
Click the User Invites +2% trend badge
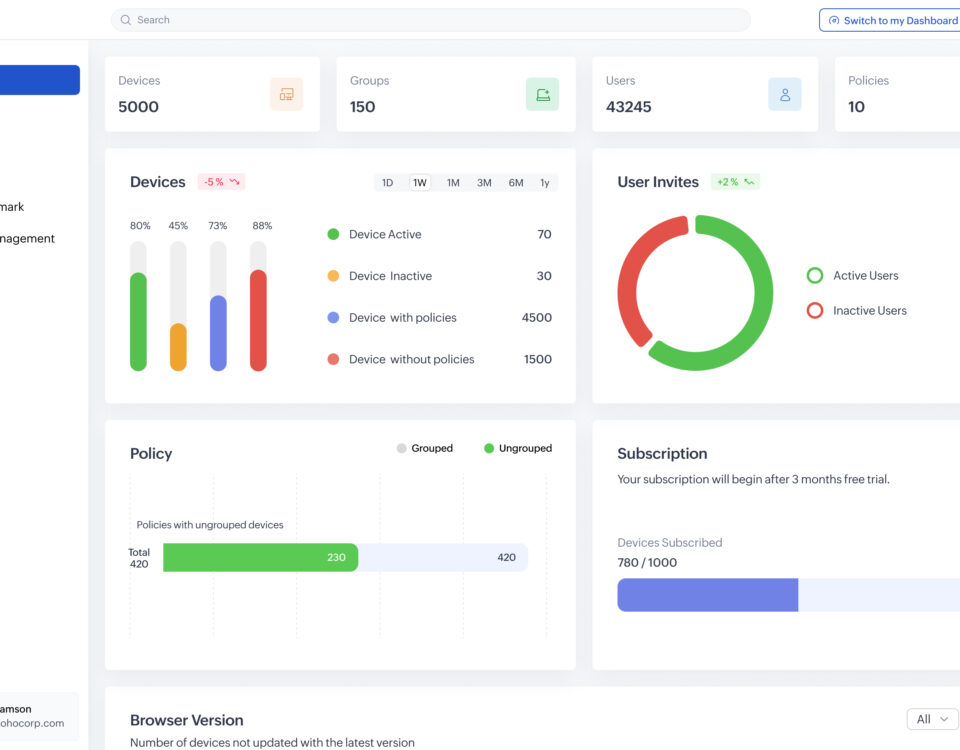[735, 182]
